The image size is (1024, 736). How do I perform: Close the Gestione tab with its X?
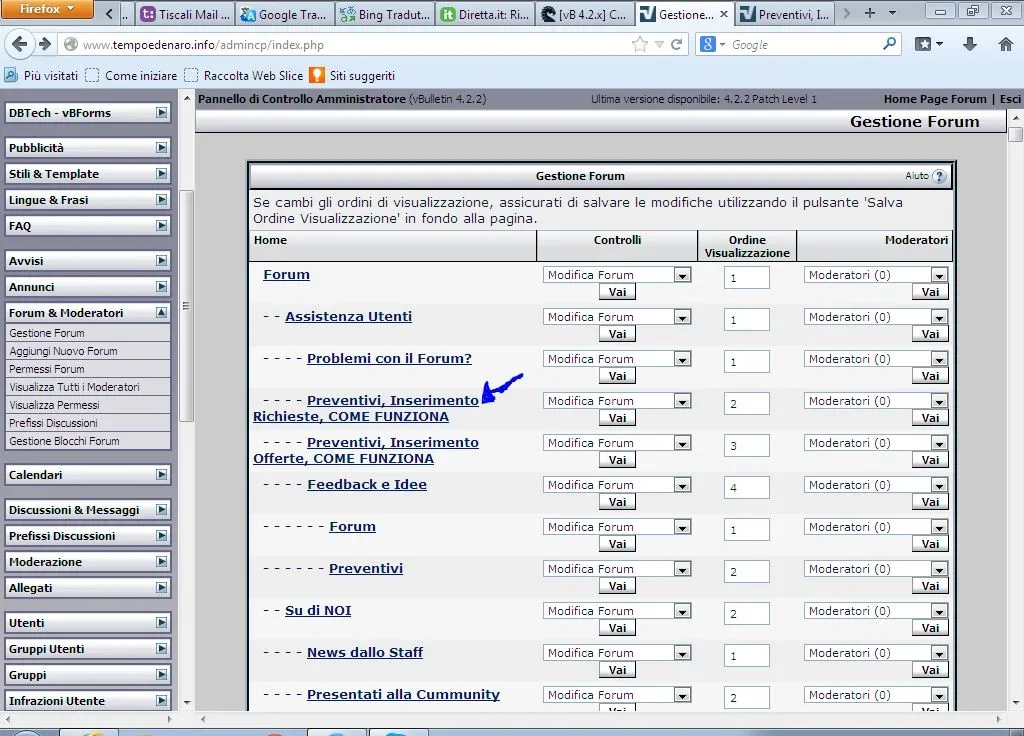point(724,14)
